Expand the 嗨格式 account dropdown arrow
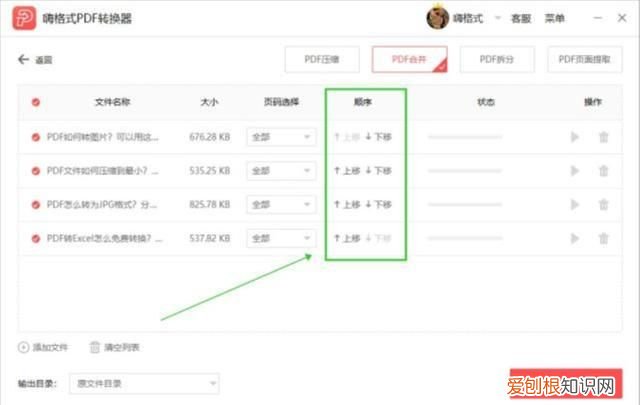640x405 pixels. 498,18
